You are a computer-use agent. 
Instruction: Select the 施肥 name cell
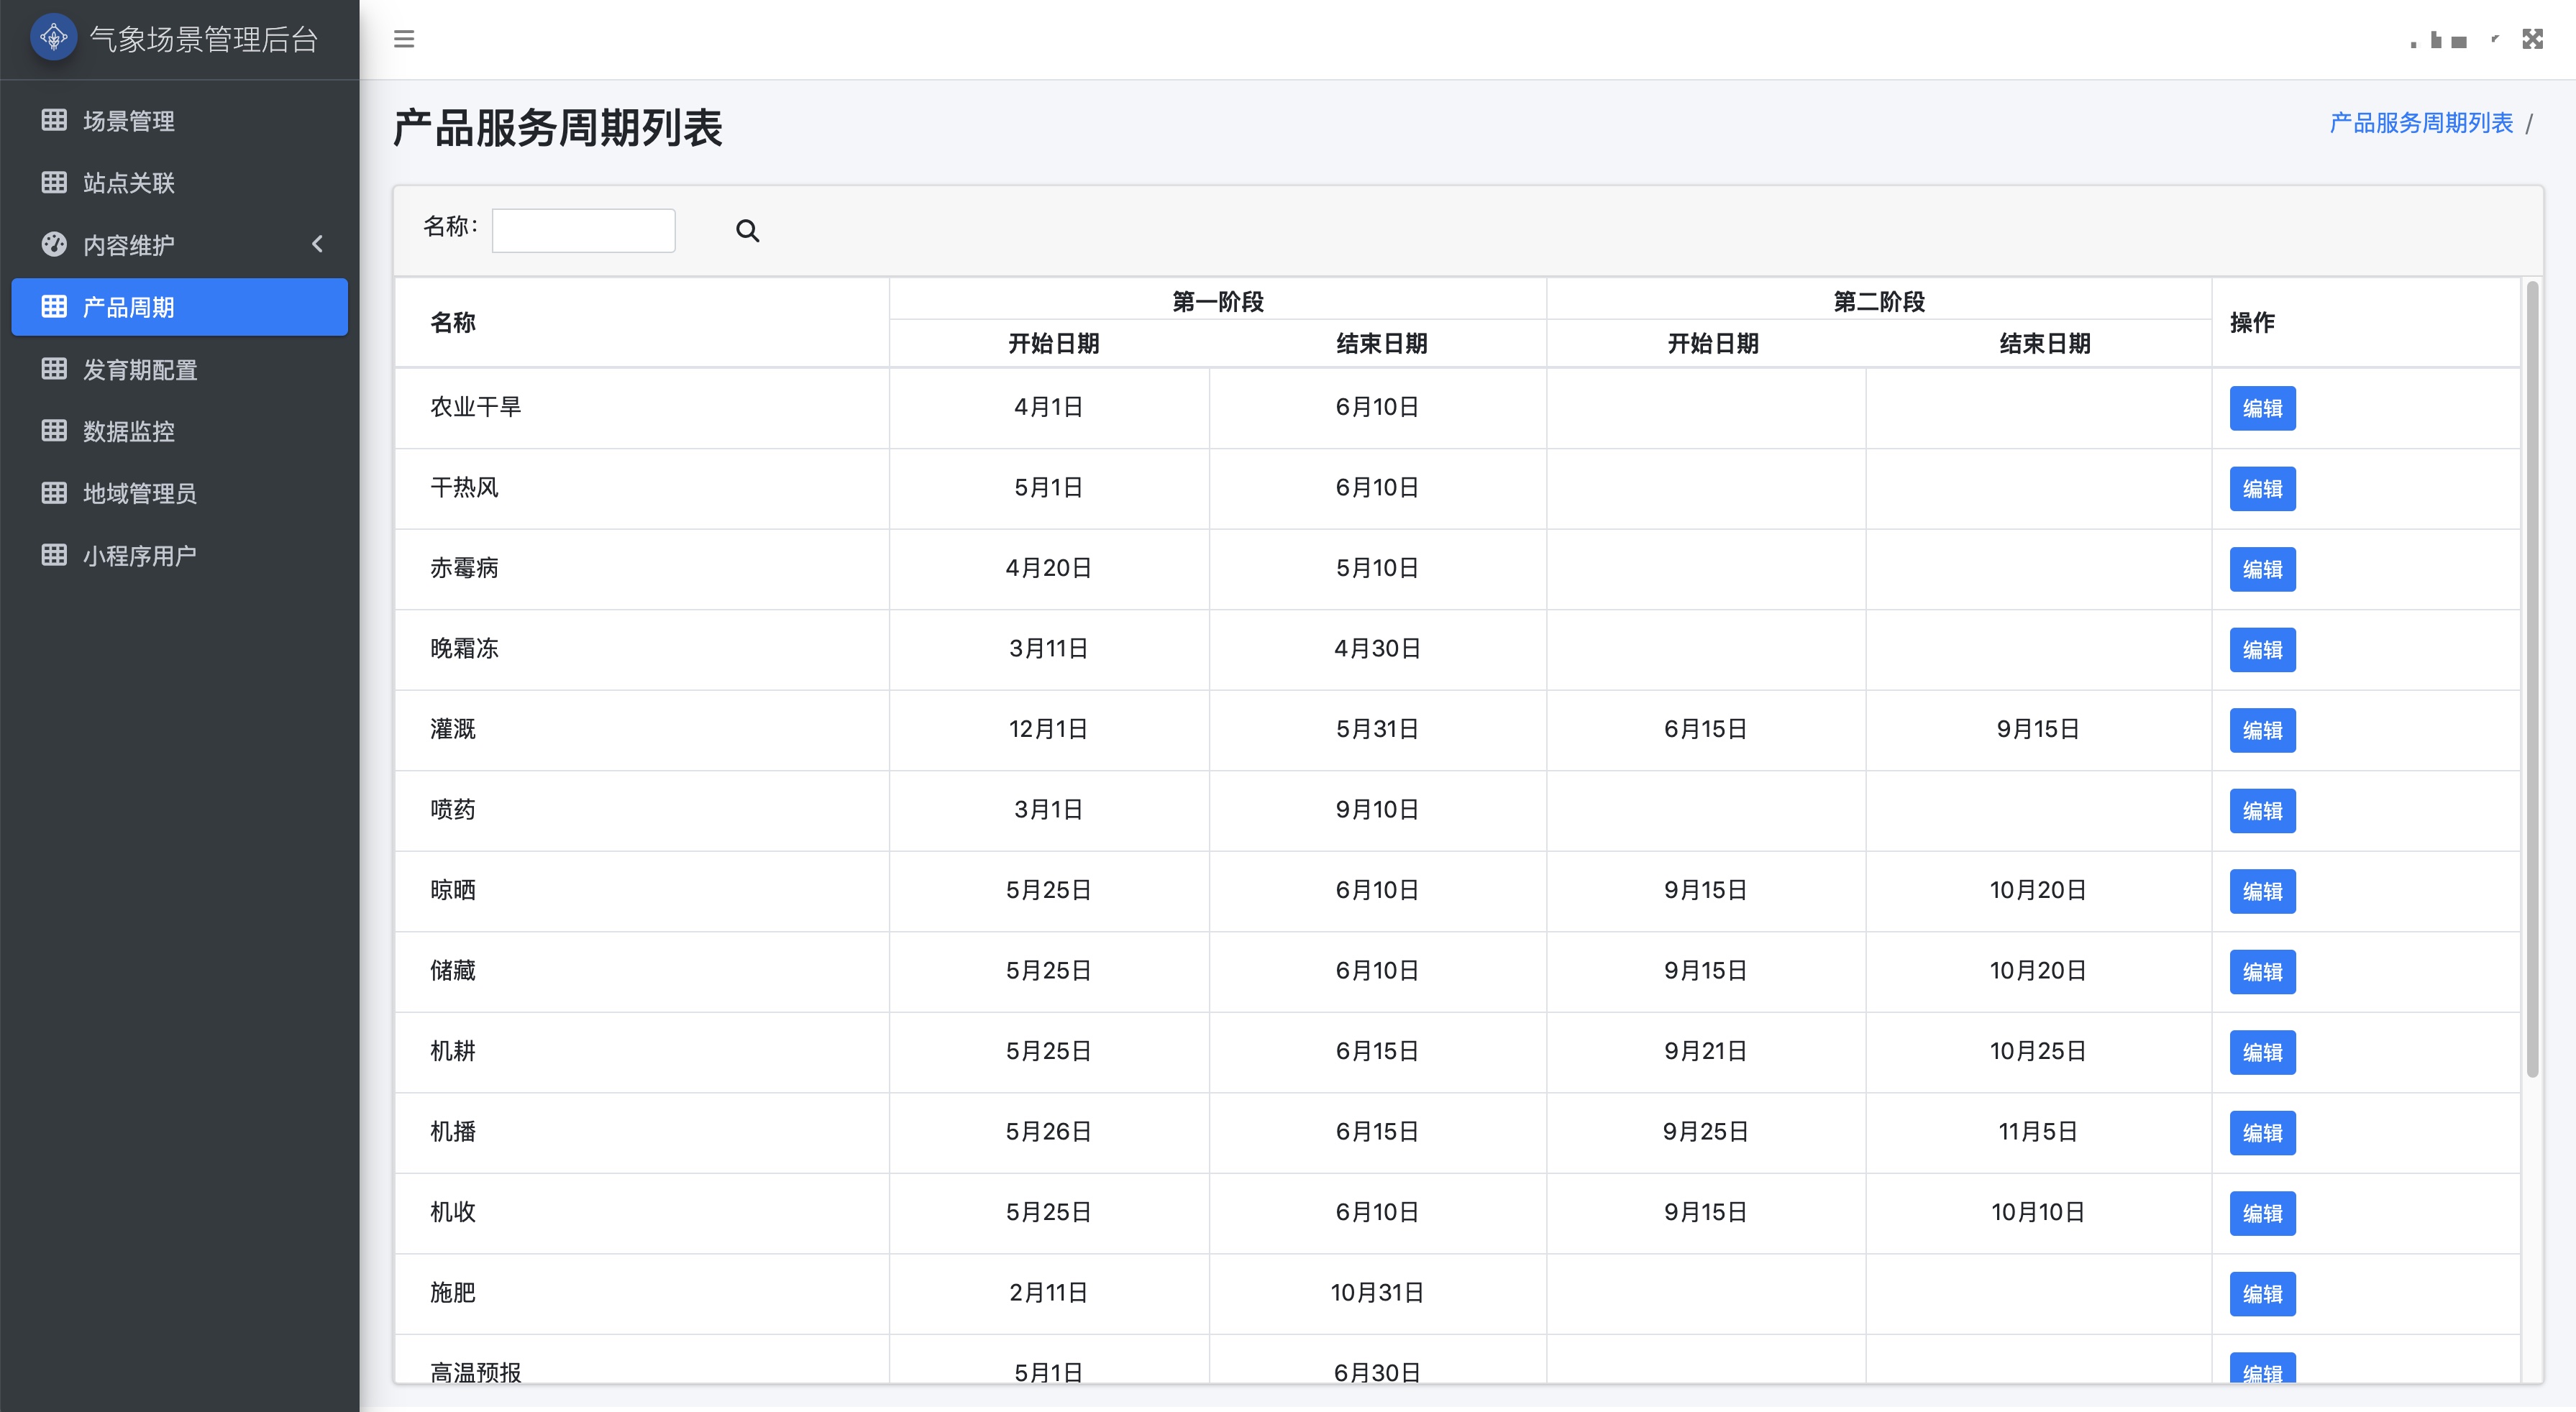642,1293
